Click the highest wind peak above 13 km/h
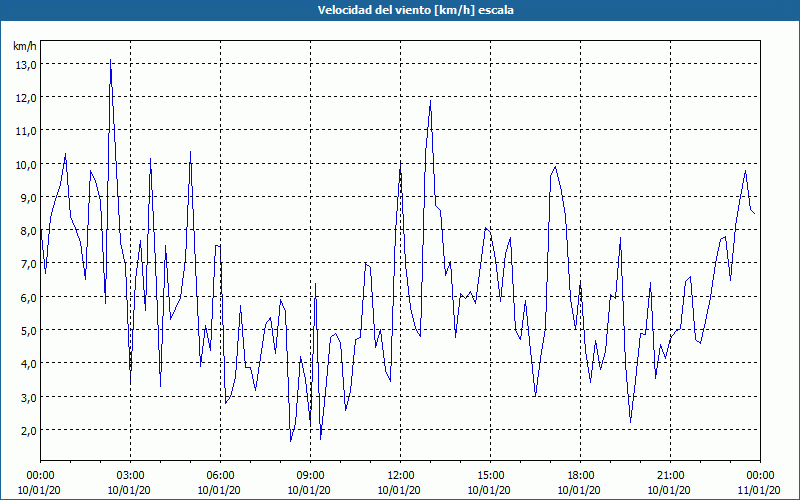This screenshot has width=800, height=500. coord(110,60)
